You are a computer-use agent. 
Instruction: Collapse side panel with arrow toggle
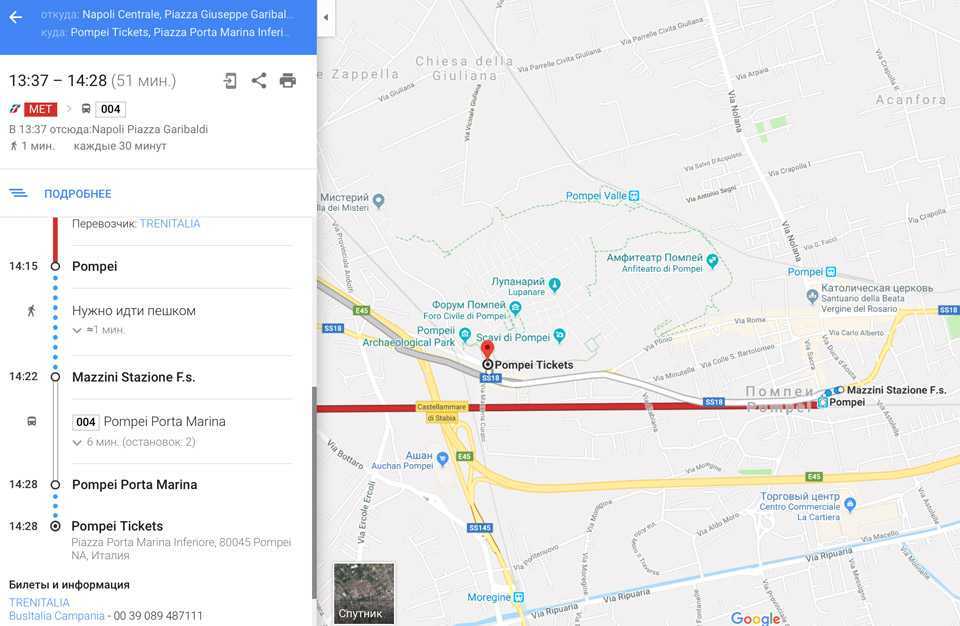tap(326, 17)
